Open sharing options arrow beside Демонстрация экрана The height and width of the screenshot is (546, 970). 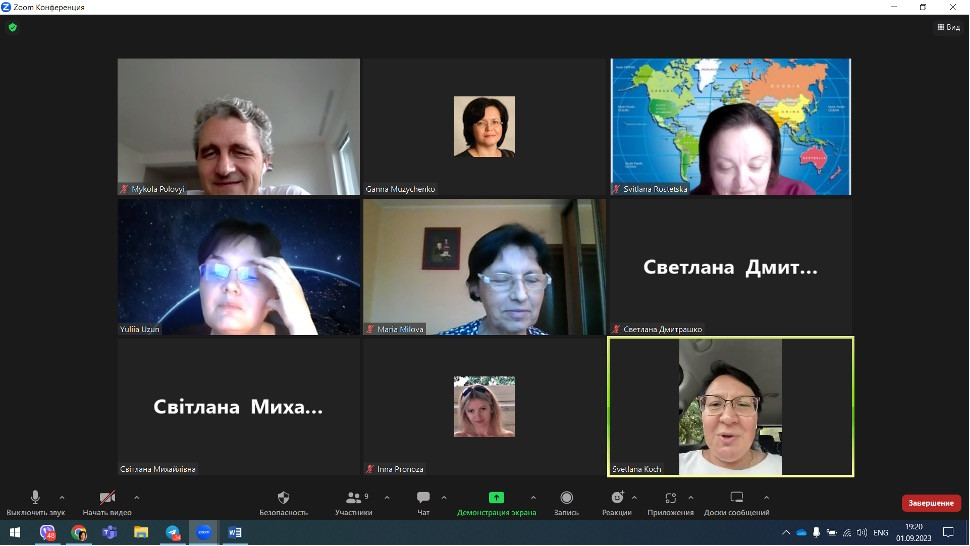[x=533, y=497]
